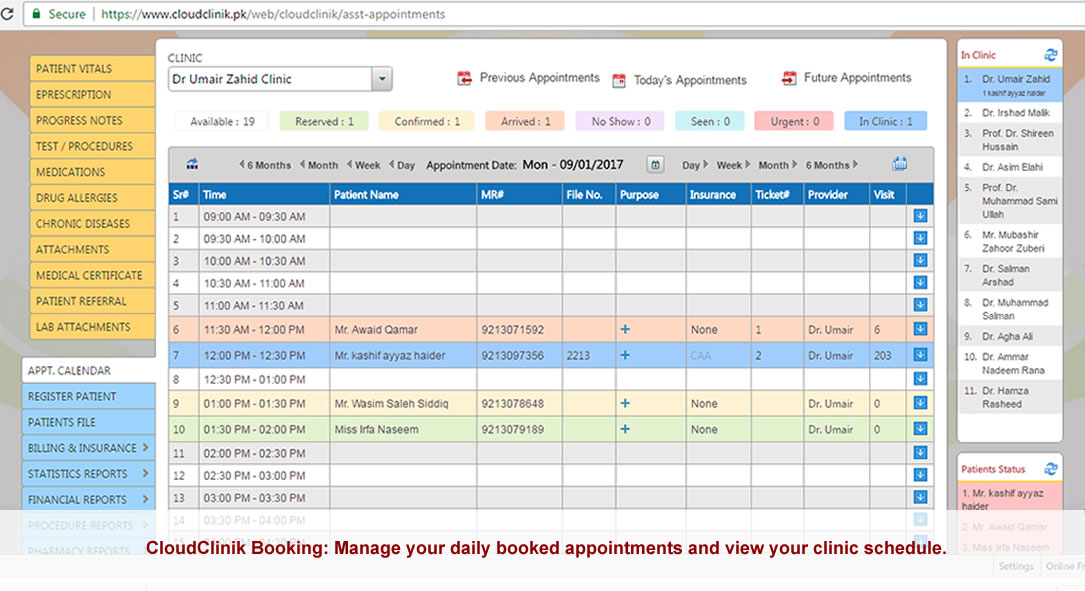Go back one Month using the chevron
The image size is (1085, 591).
(318, 164)
